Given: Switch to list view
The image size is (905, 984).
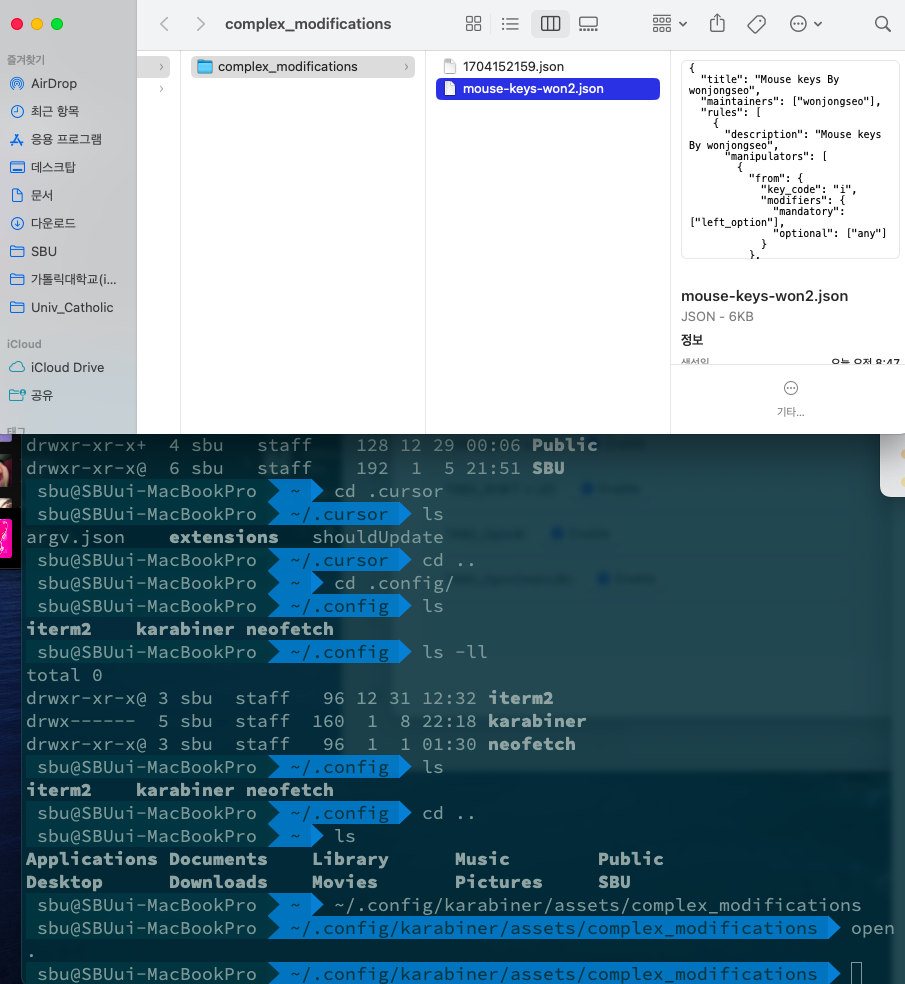Looking at the screenshot, I should pyautogui.click(x=510, y=24).
